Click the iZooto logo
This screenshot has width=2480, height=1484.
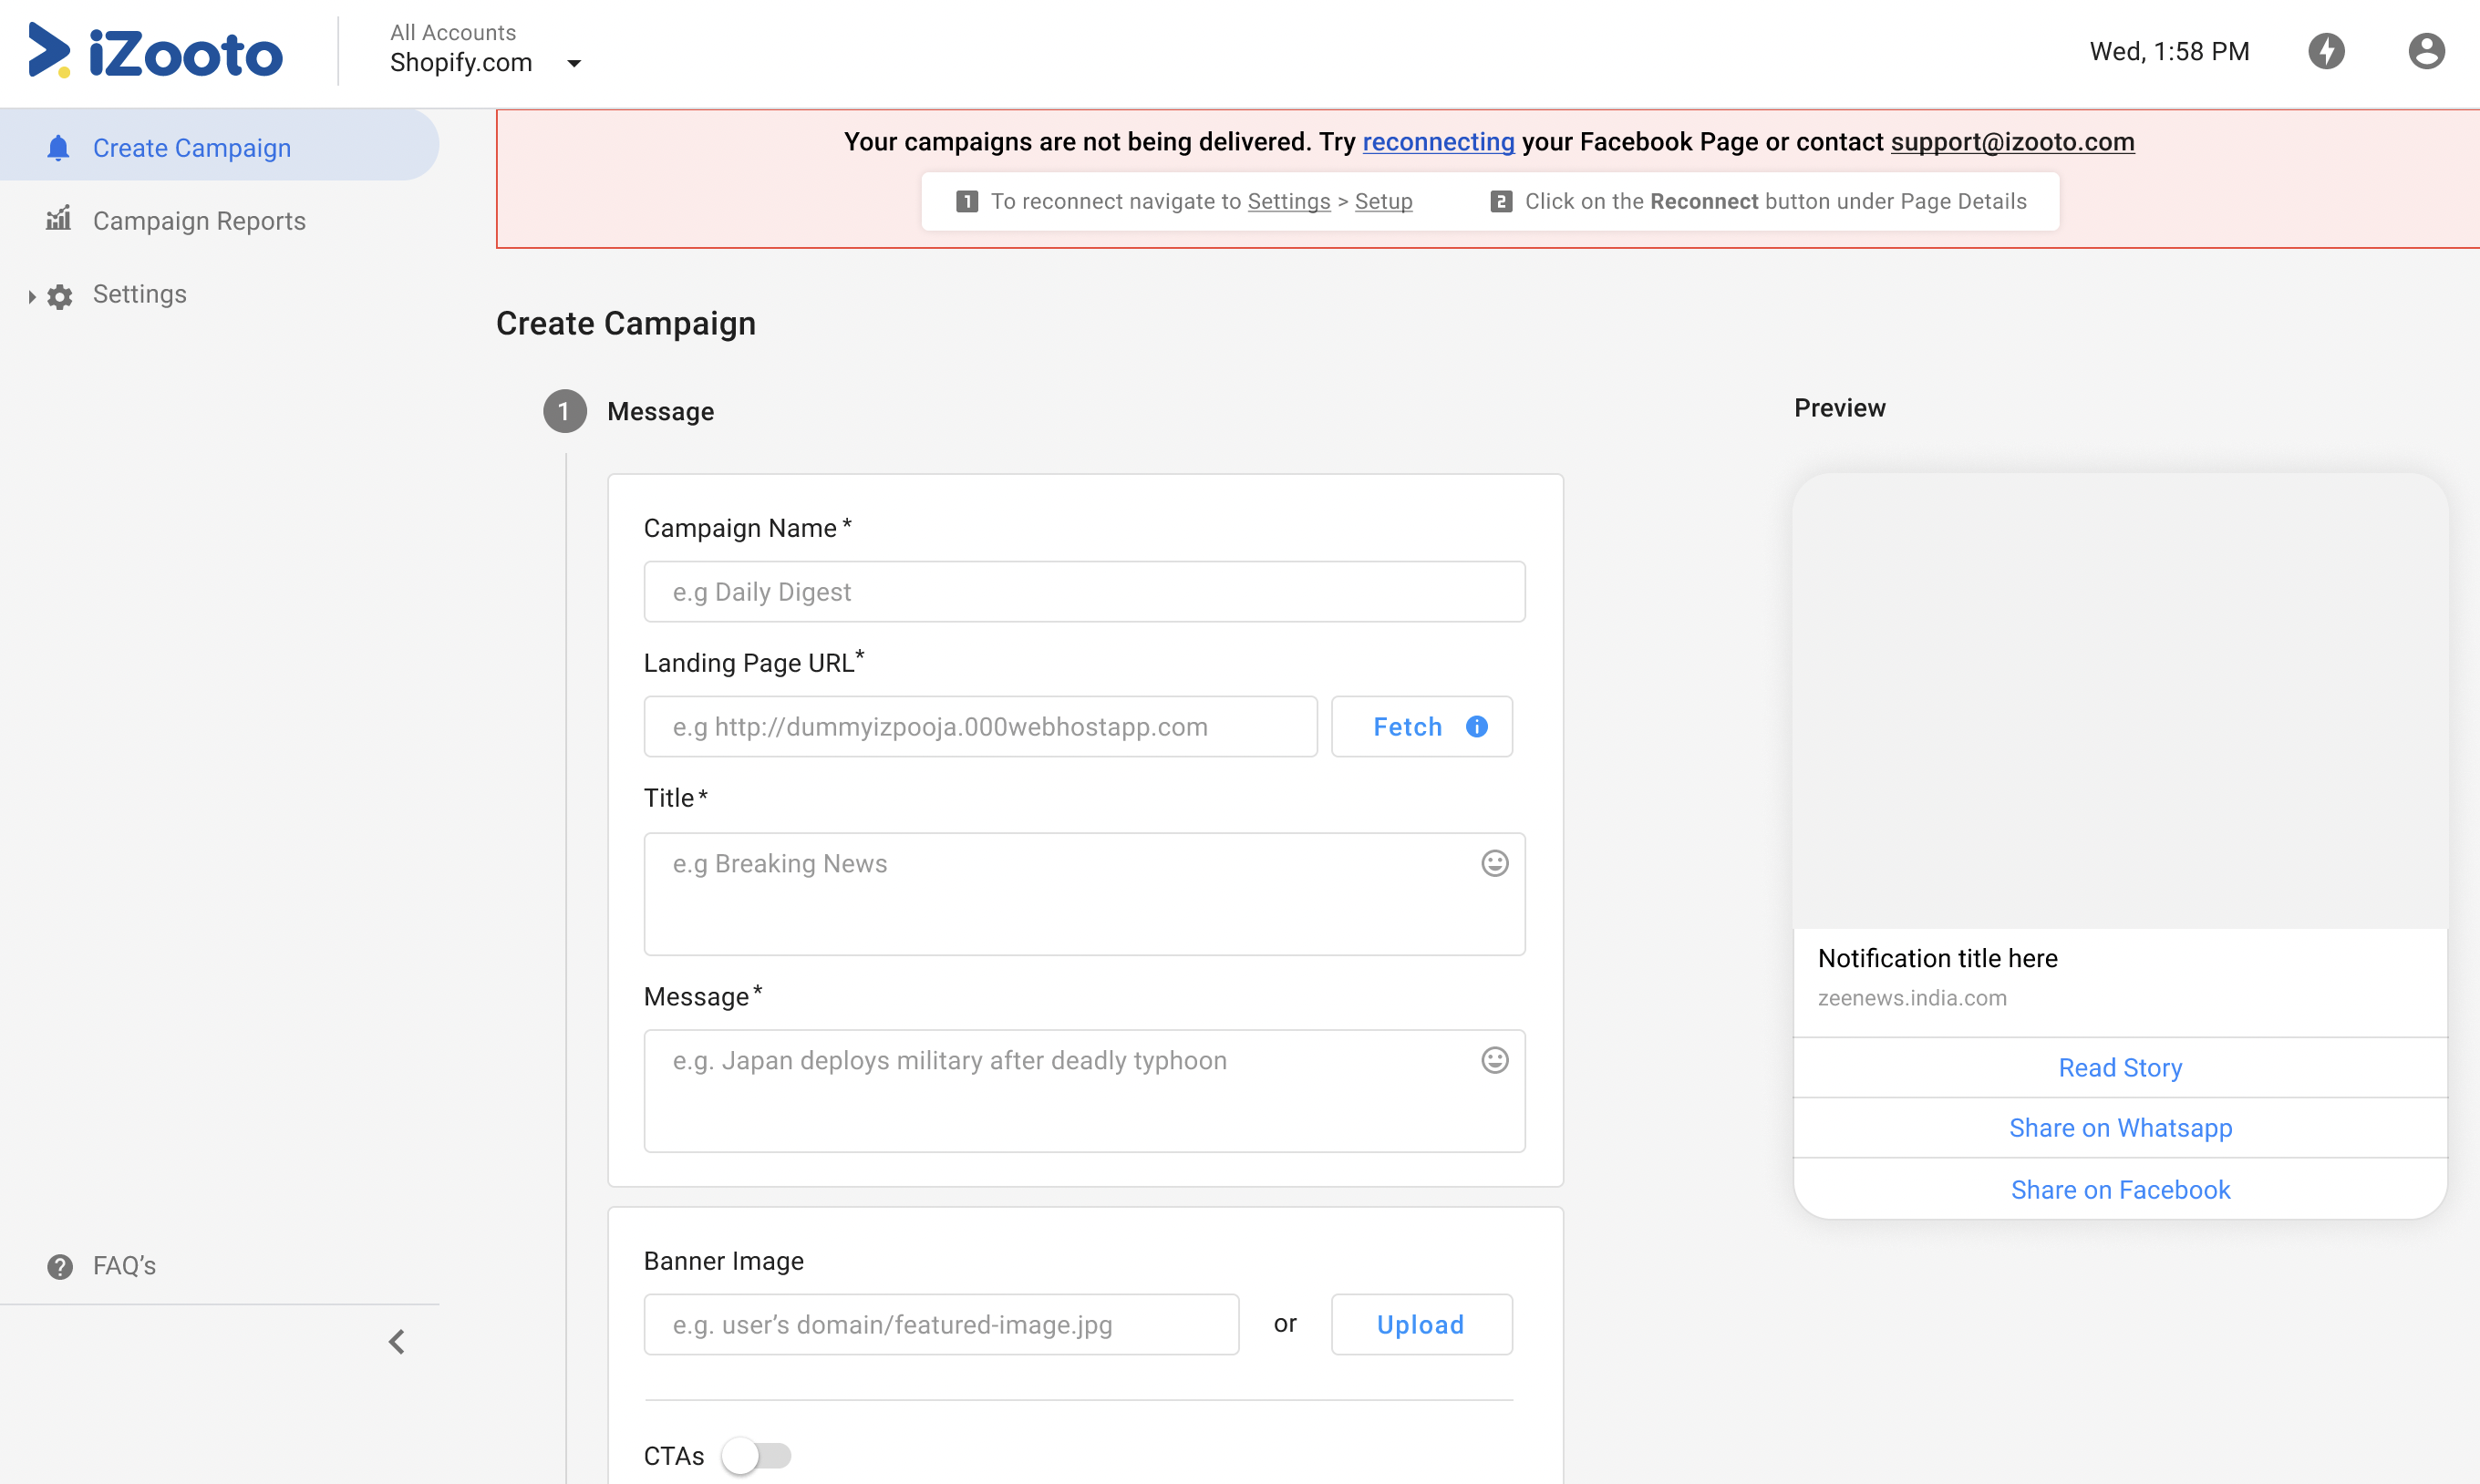(156, 52)
